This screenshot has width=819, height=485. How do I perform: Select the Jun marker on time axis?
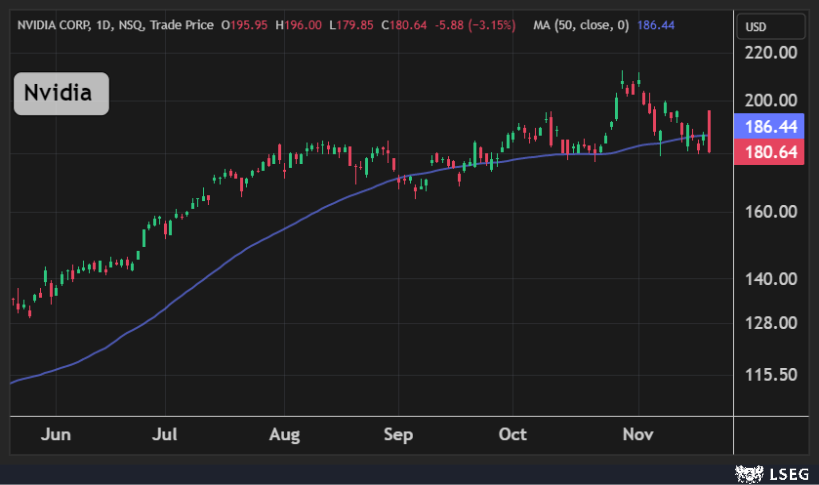(x=55, y=435)
